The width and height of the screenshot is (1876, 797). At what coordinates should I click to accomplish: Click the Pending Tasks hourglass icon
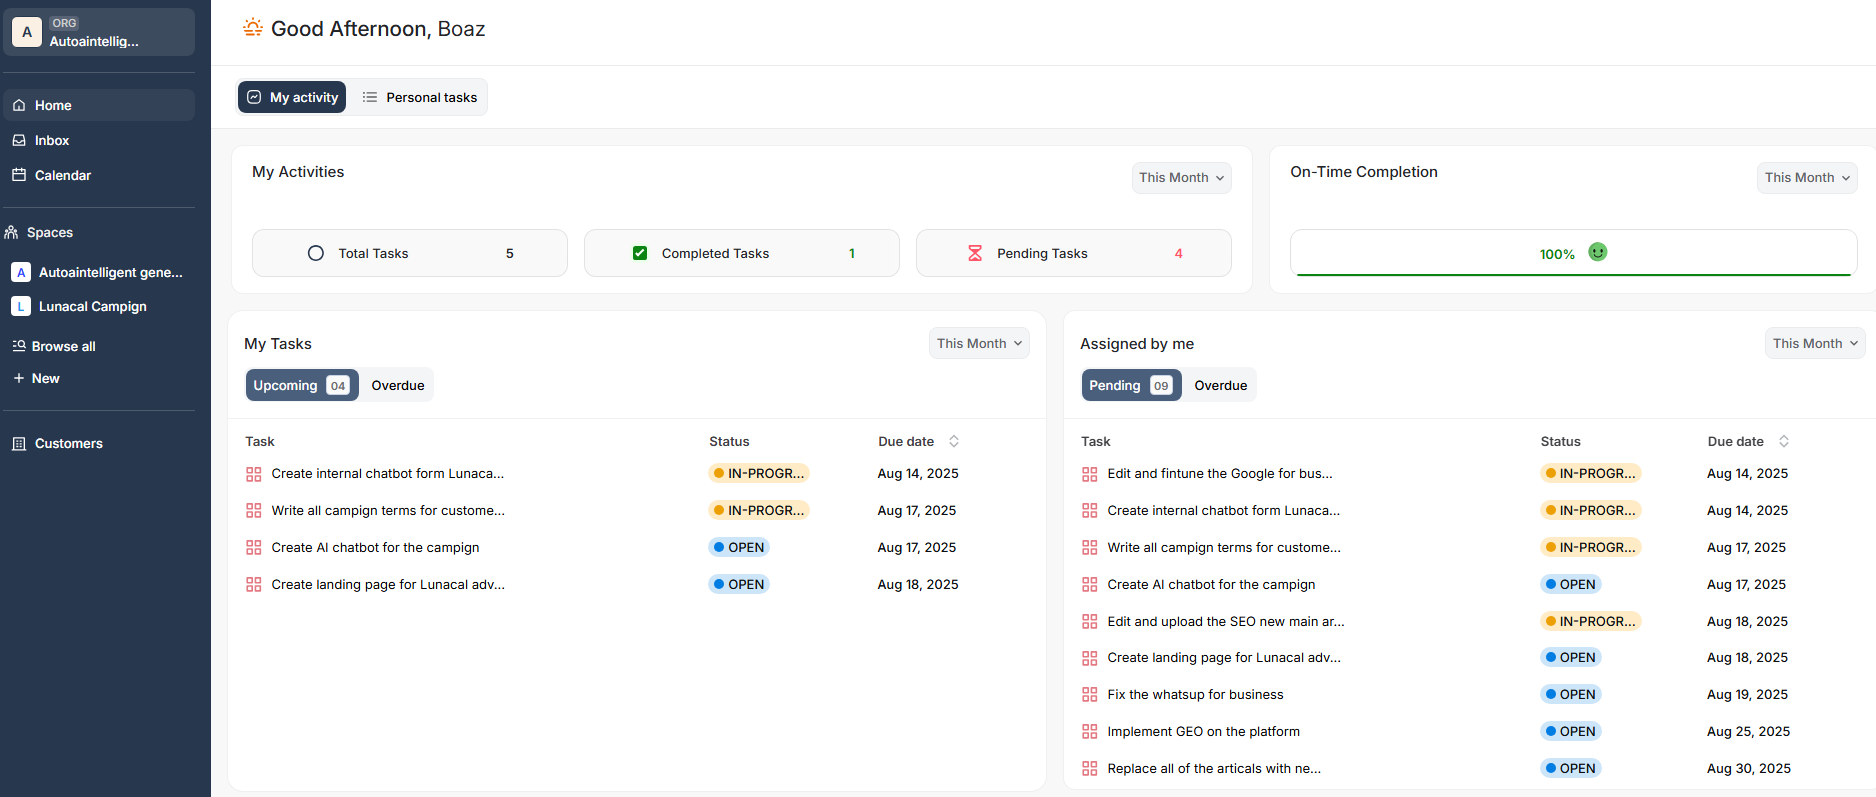click(975, 253)
